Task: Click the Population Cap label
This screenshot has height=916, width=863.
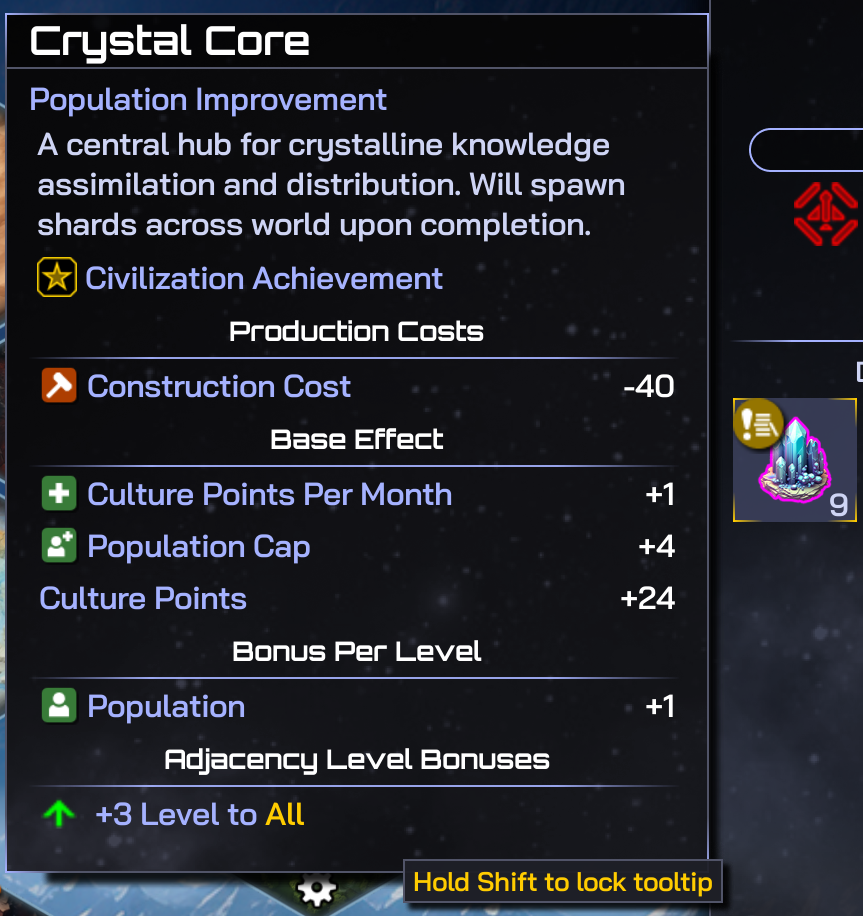Action: pos(199,546)
